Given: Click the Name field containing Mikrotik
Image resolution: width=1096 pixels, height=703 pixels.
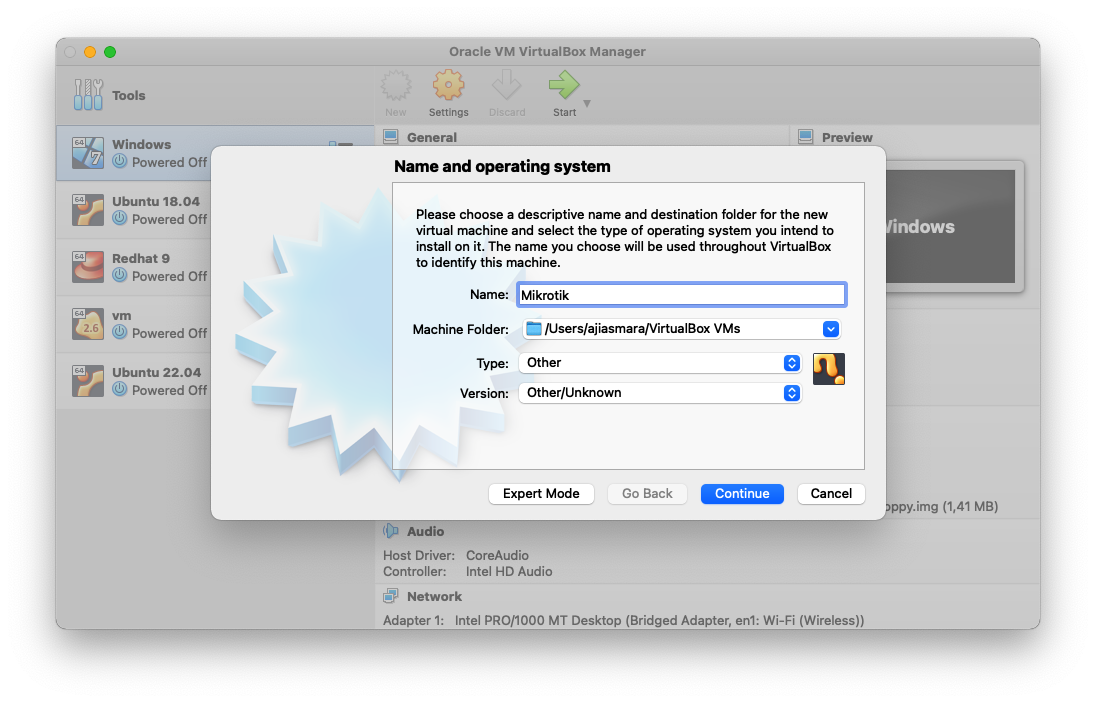Looking at the screenshot, I should [x=682, y=295].
